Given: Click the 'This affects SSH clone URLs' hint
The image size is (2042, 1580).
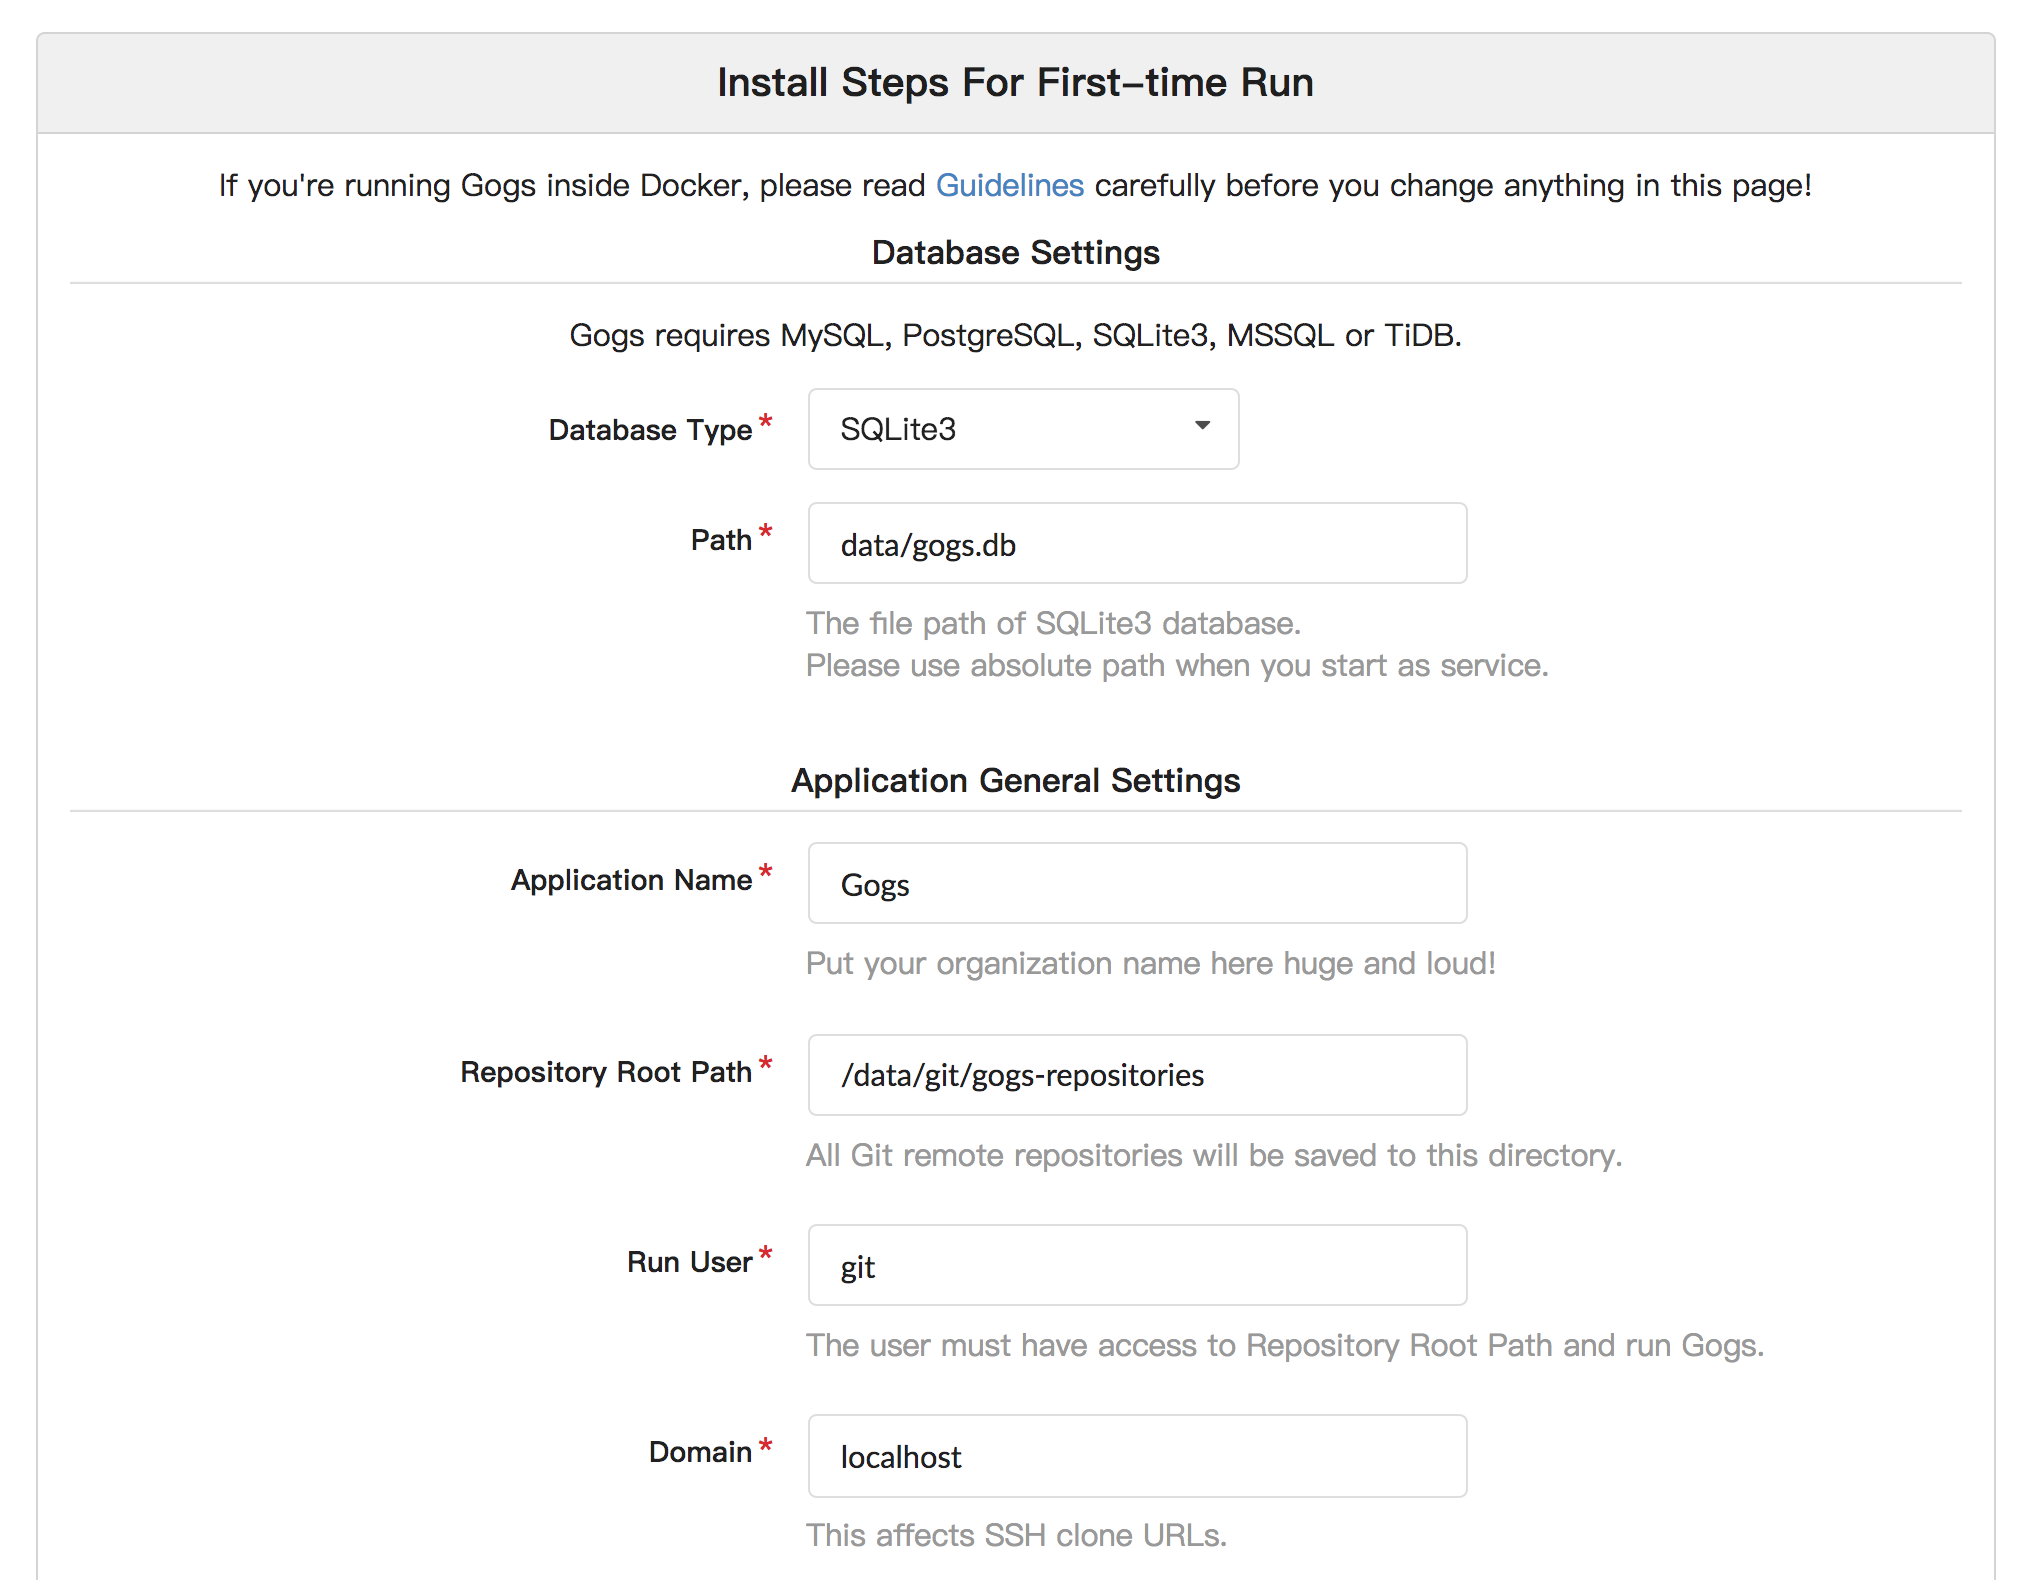Looking at the screenshot, I should tap(1016, 1535).
